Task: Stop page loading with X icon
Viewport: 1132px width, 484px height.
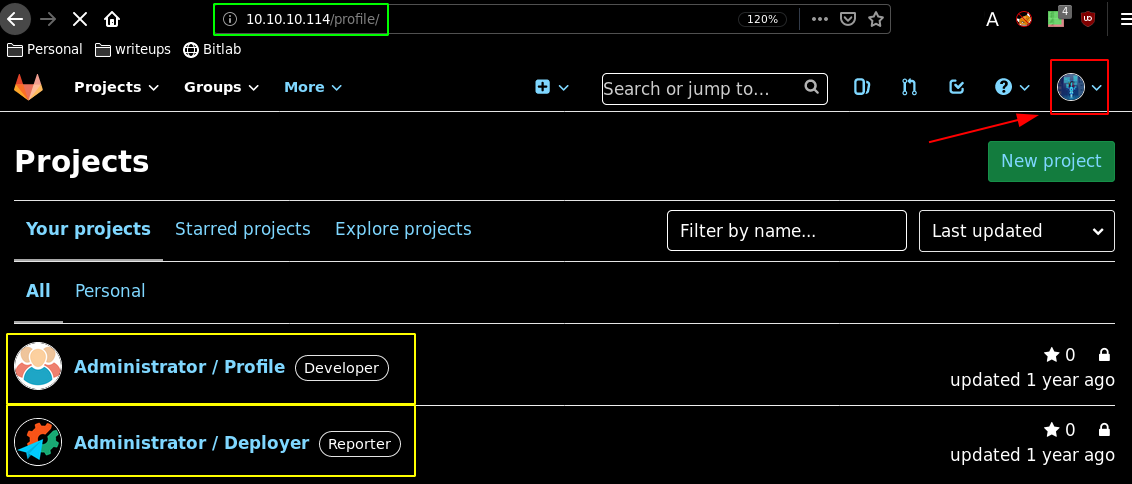Action: tap(80, 19)
